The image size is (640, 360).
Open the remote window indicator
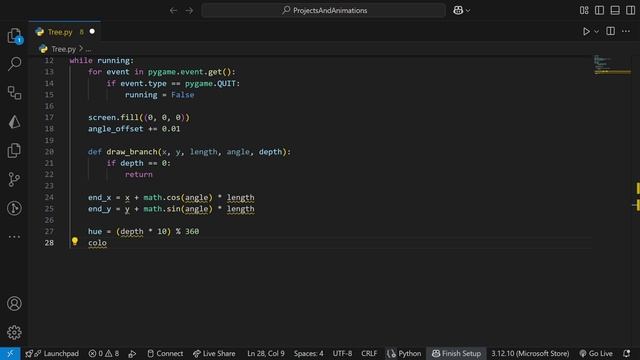pyautogui.click(x=10, y=353)
